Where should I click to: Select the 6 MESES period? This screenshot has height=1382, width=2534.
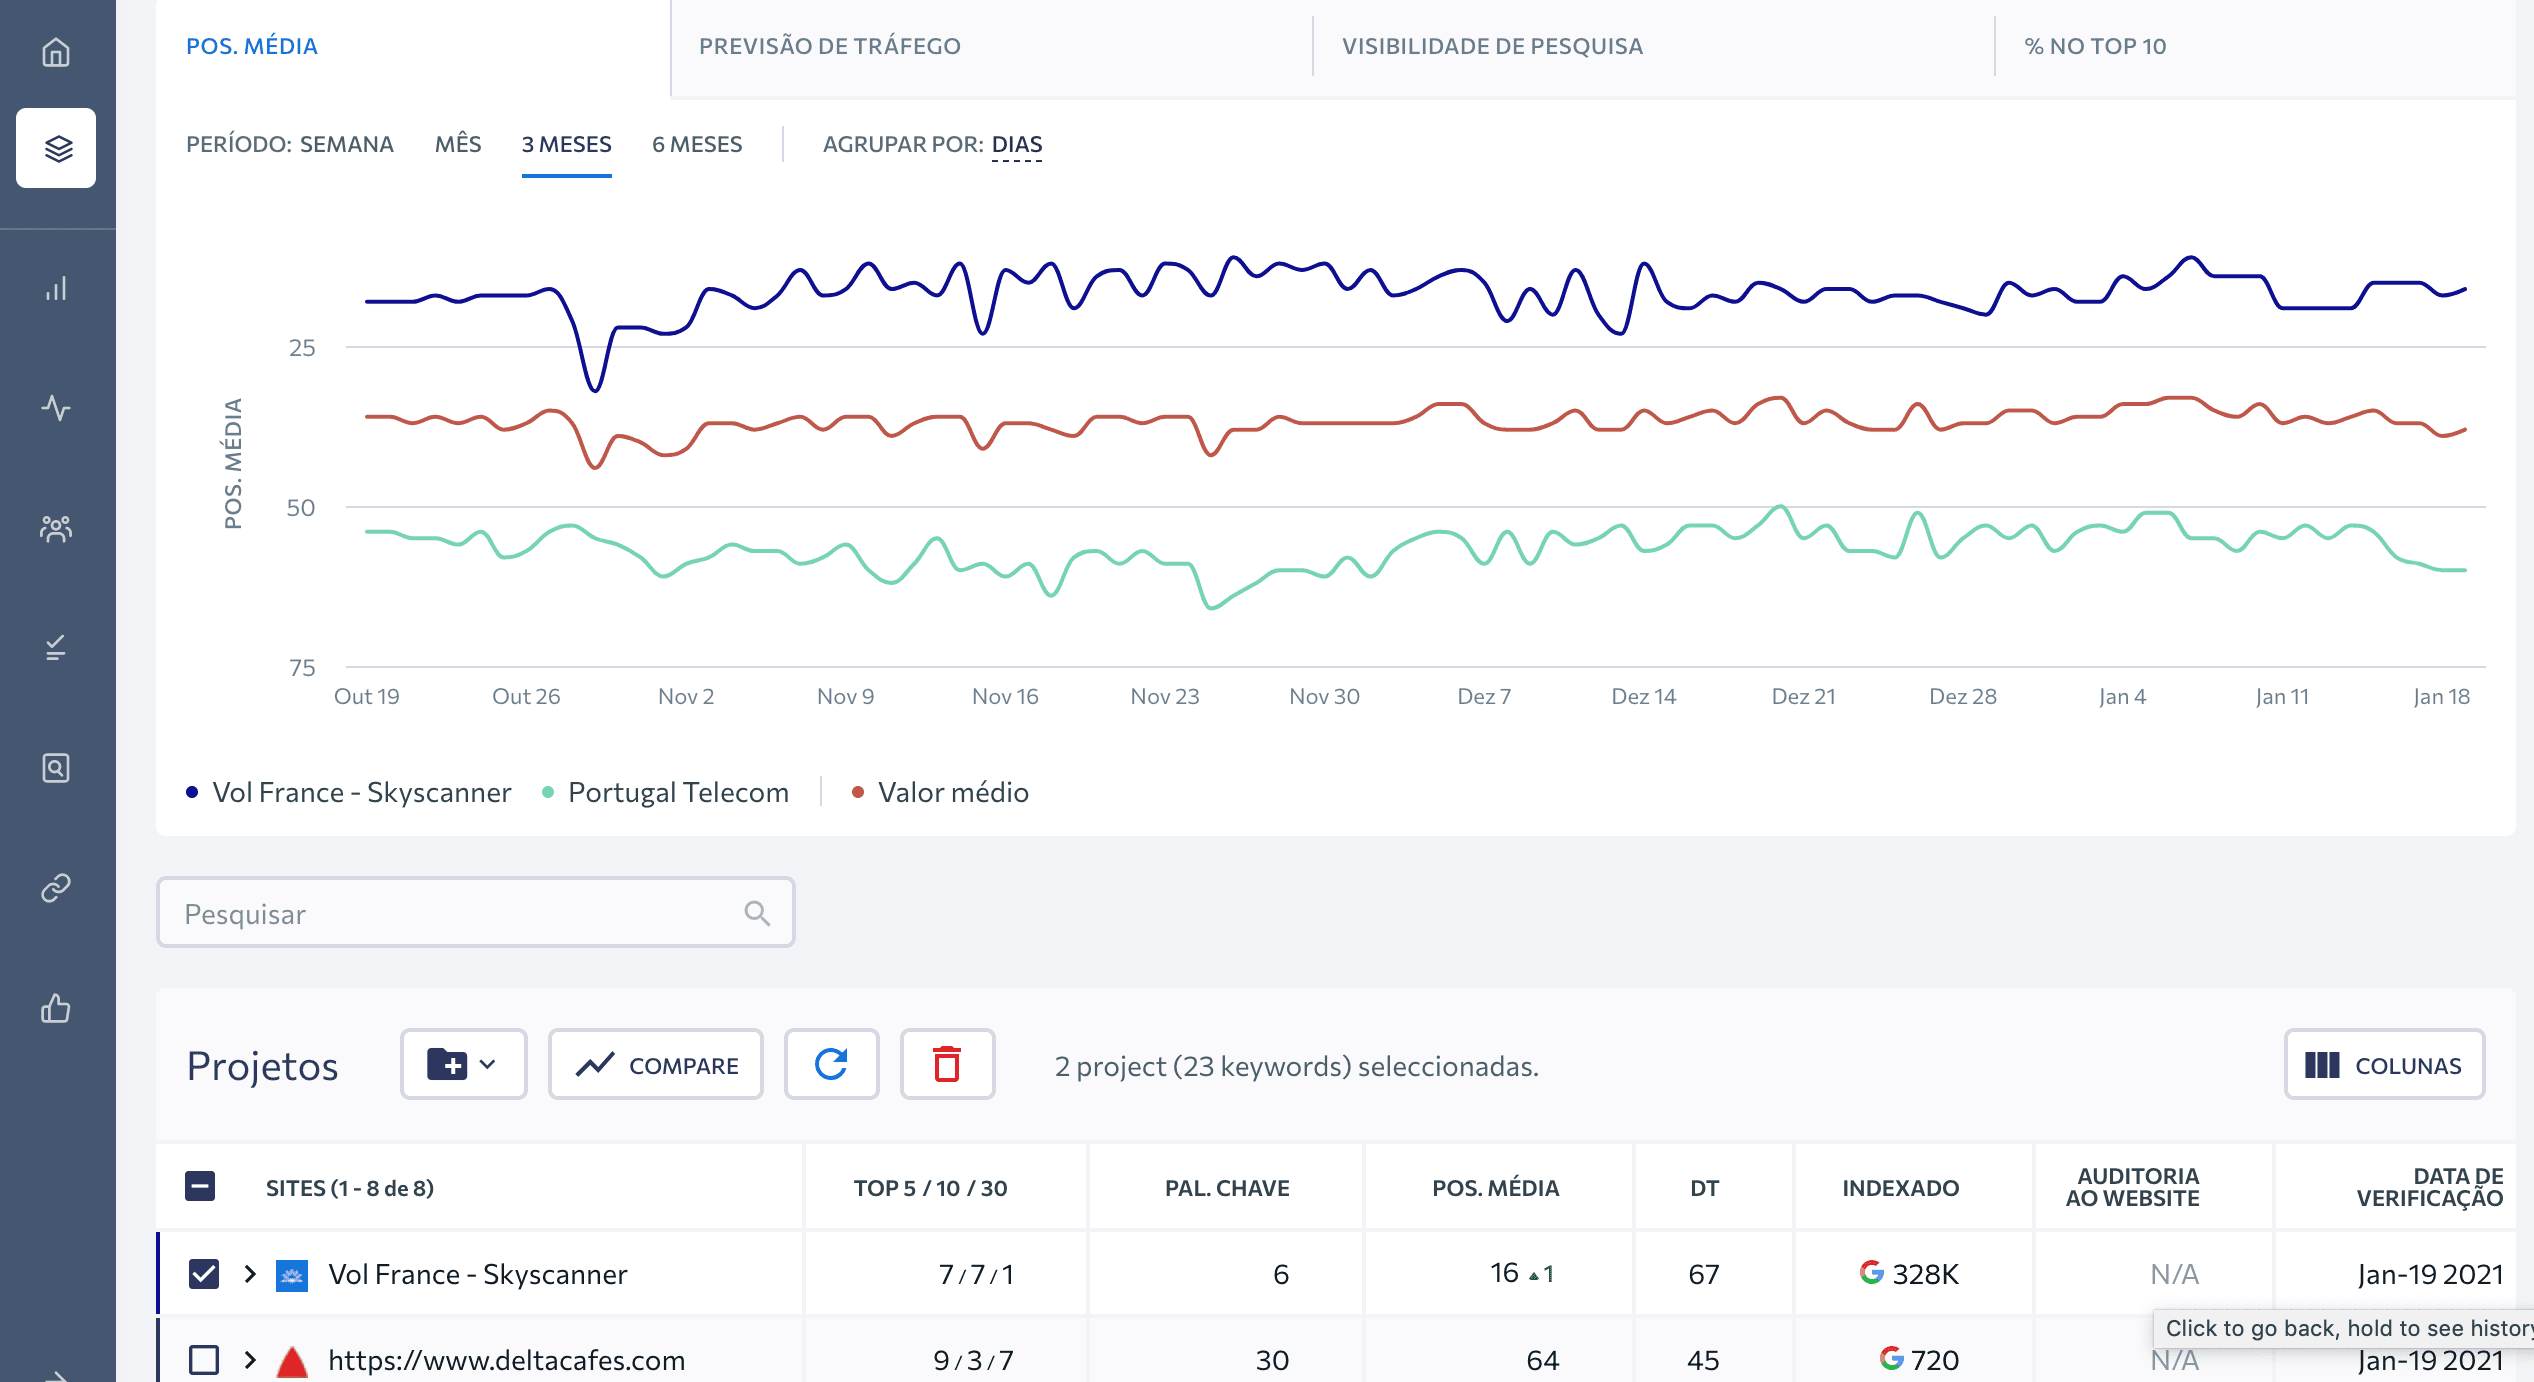click(697, 144)
